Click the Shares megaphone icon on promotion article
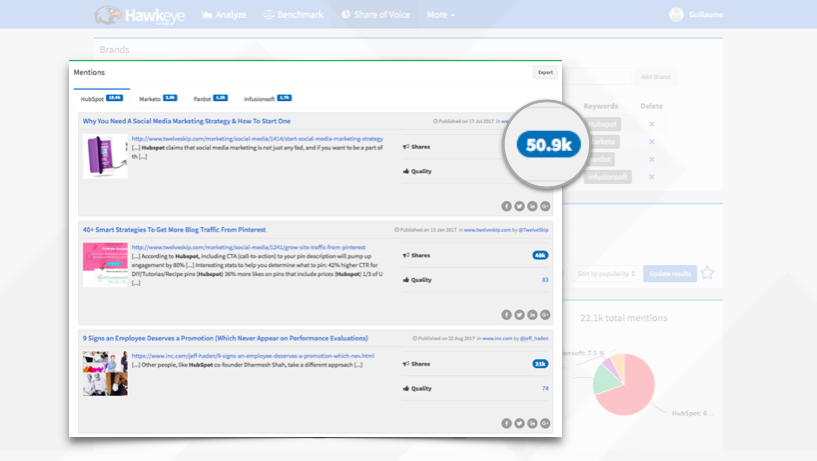Image resolution: width=817 pixels, height=461 pixels. tap(406, 364)
